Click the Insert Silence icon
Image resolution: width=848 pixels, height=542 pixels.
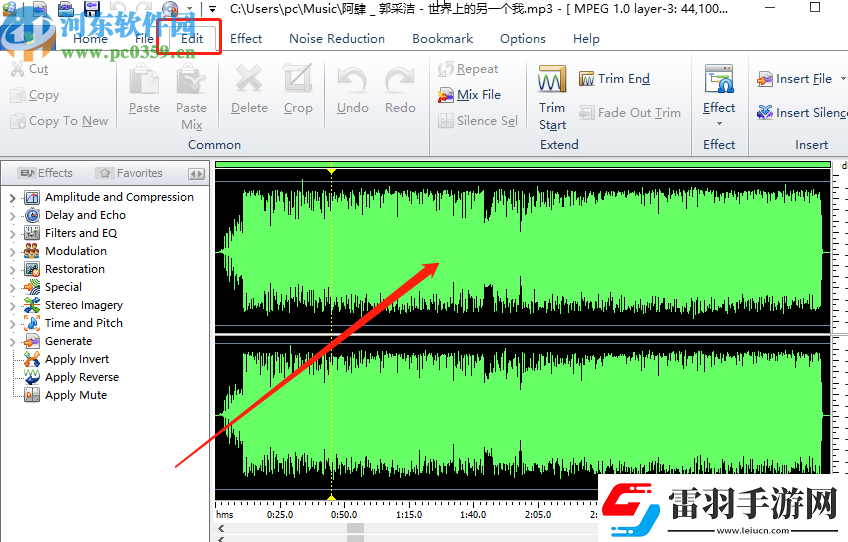pos(765,113)
